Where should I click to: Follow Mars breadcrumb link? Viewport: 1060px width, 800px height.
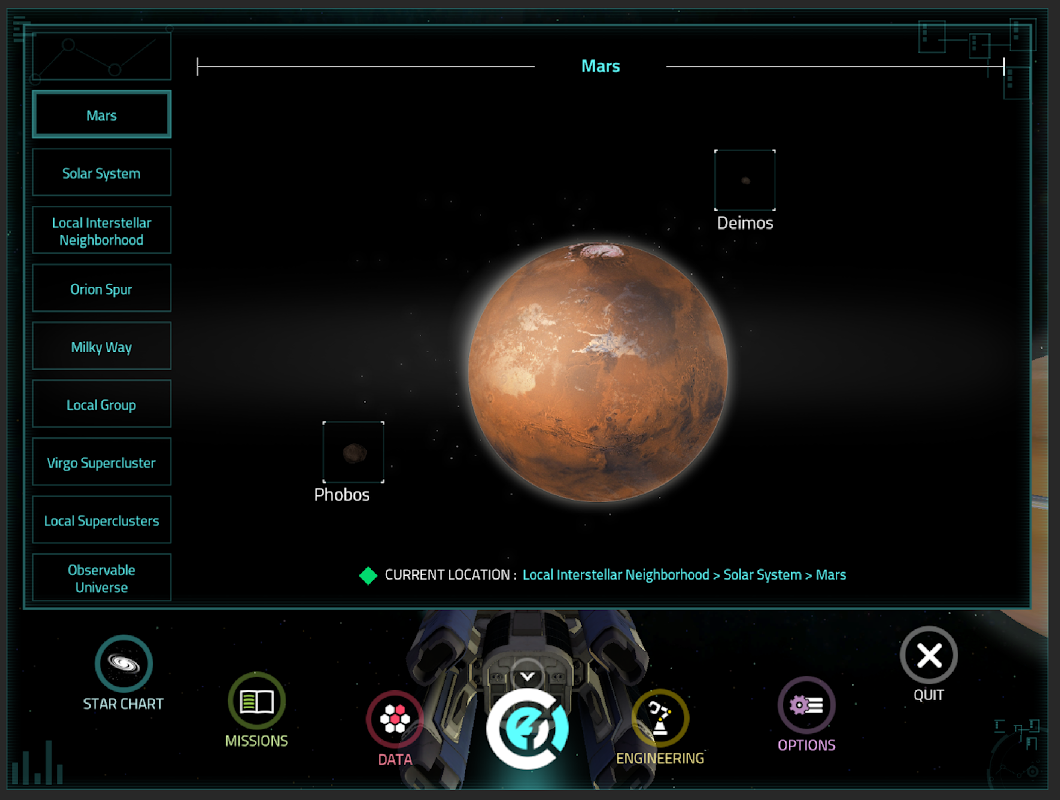(x=831, y=575)
